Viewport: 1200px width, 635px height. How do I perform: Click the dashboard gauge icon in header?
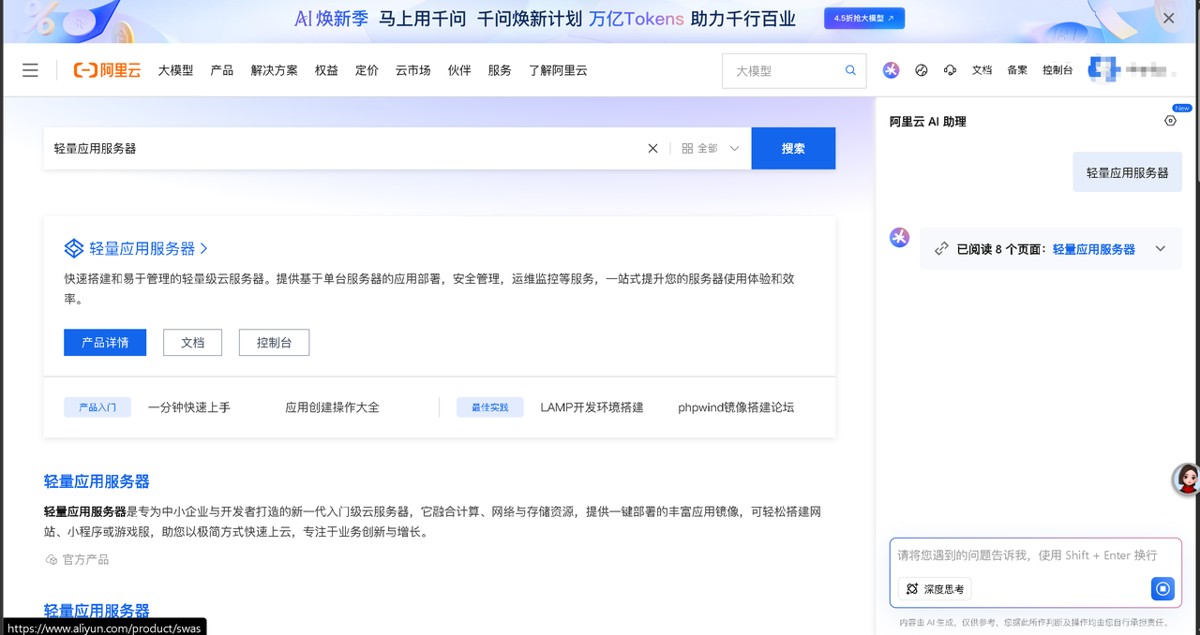(922, 70)
